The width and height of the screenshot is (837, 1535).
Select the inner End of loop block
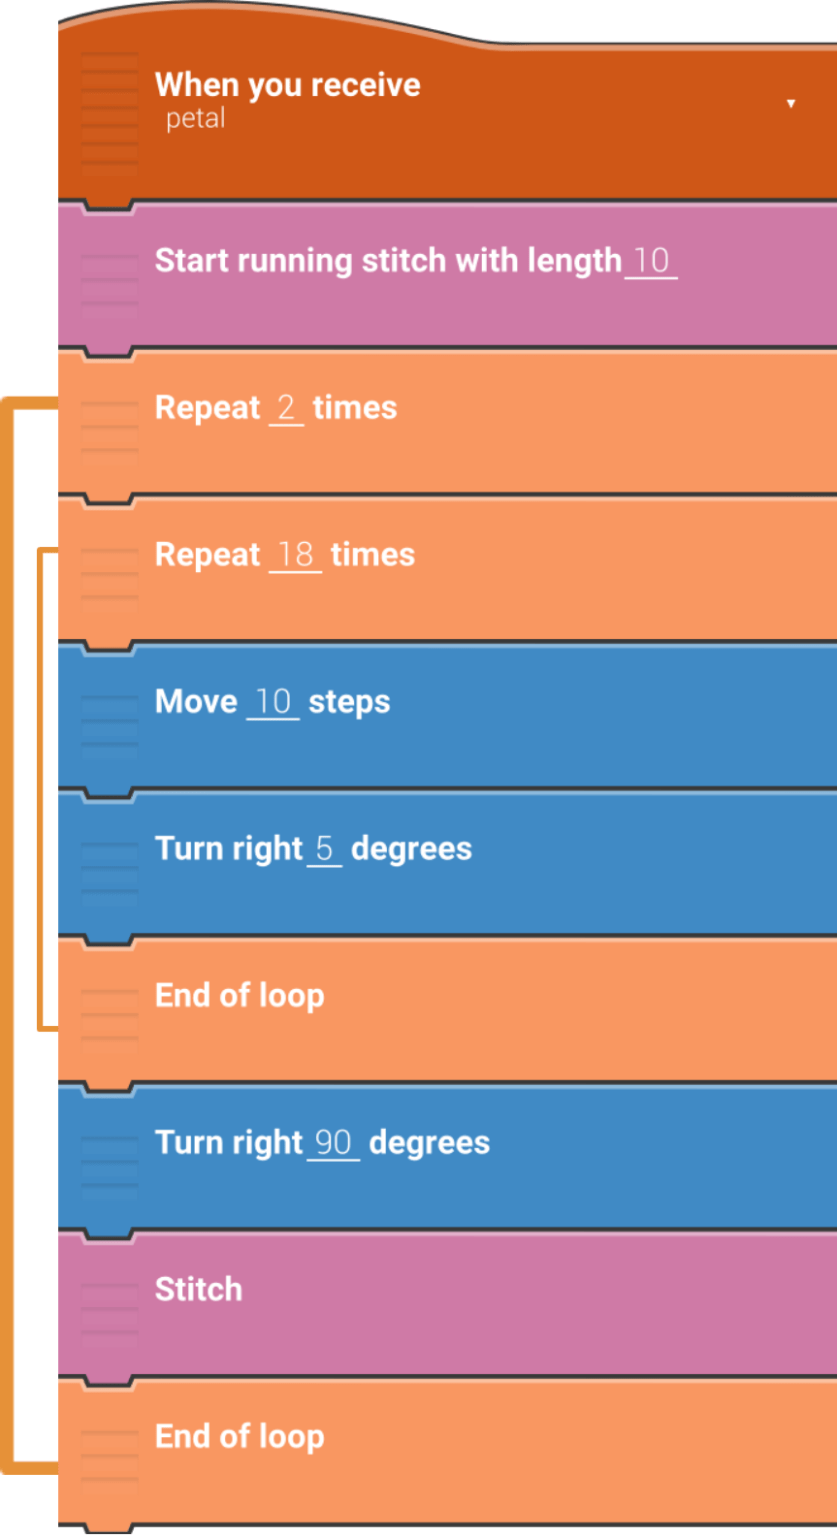click(x=239, y=996)
